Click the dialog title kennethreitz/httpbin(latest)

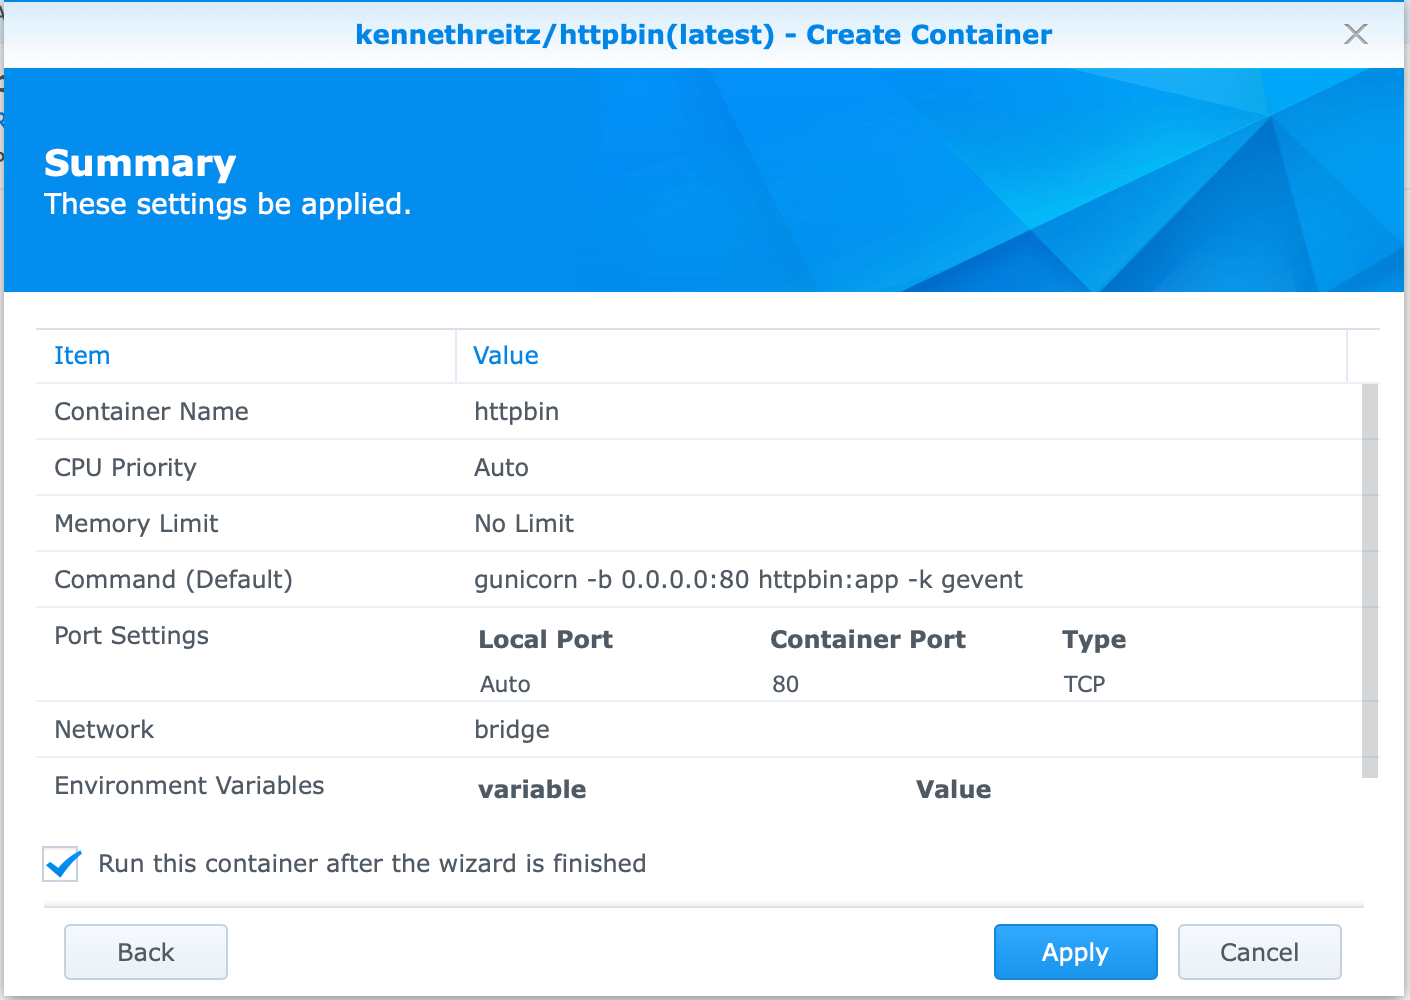pyautogui.click(x=703, y=34)
